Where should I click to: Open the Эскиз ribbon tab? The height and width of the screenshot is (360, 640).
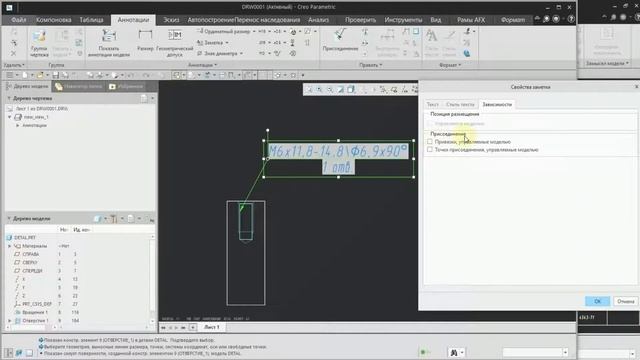coord(171,20)
